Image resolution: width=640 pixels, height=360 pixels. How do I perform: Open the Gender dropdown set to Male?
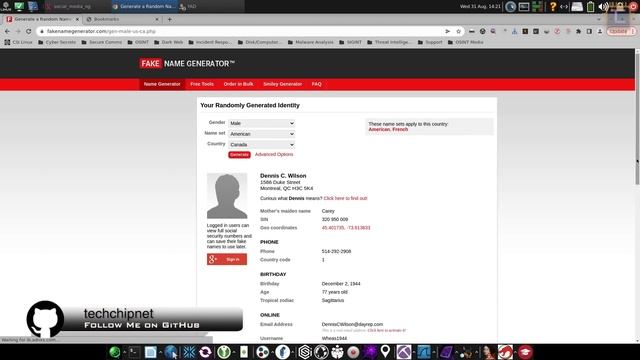pyautogui.click(x=261, y=123)
